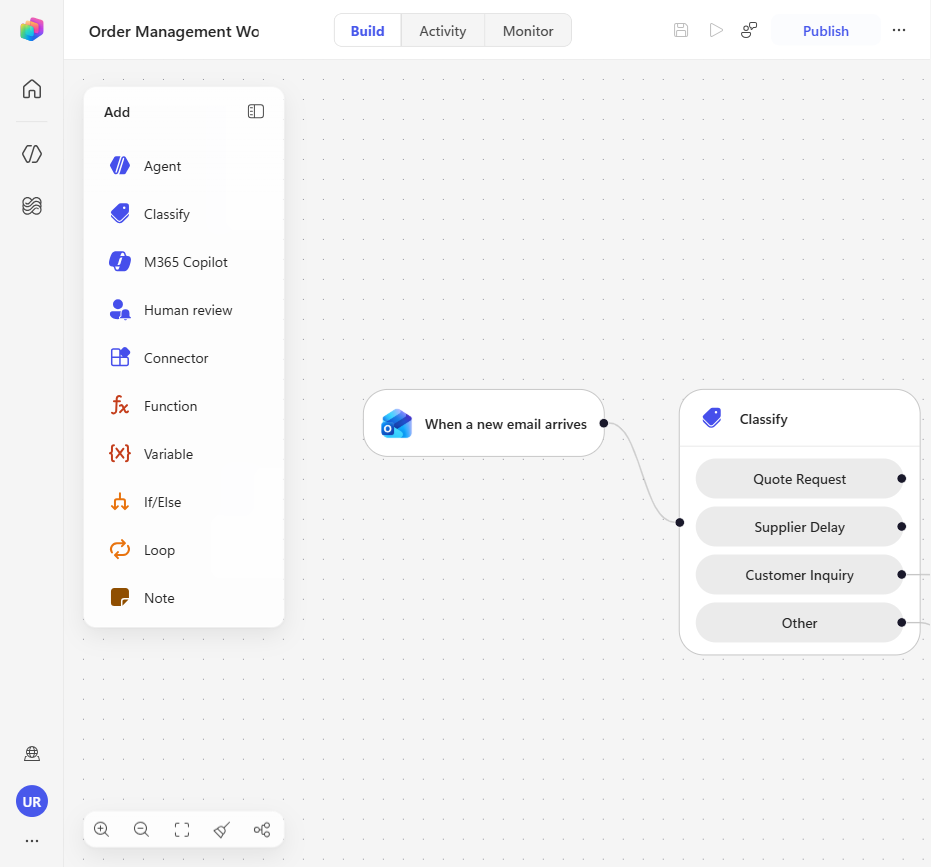The width and height of the screenshot is (931, 867).
Task: Switch to the Monitor tab
Action: (x=528, y=31)
